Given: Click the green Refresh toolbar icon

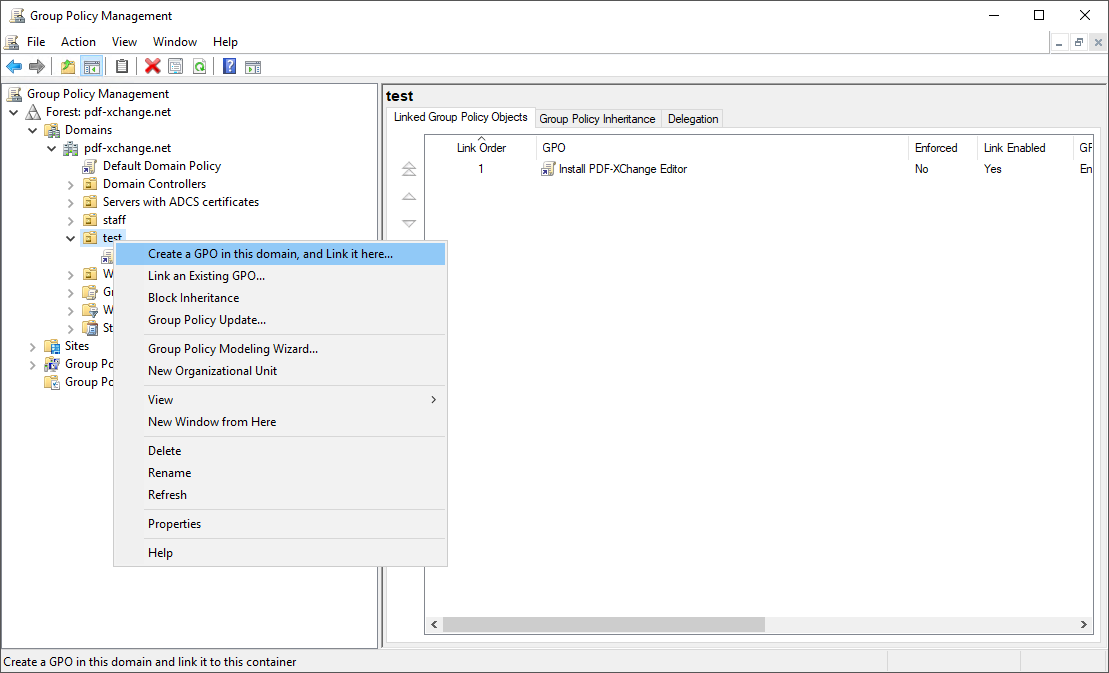Looking at the screenshot, I should coord(200,66).
